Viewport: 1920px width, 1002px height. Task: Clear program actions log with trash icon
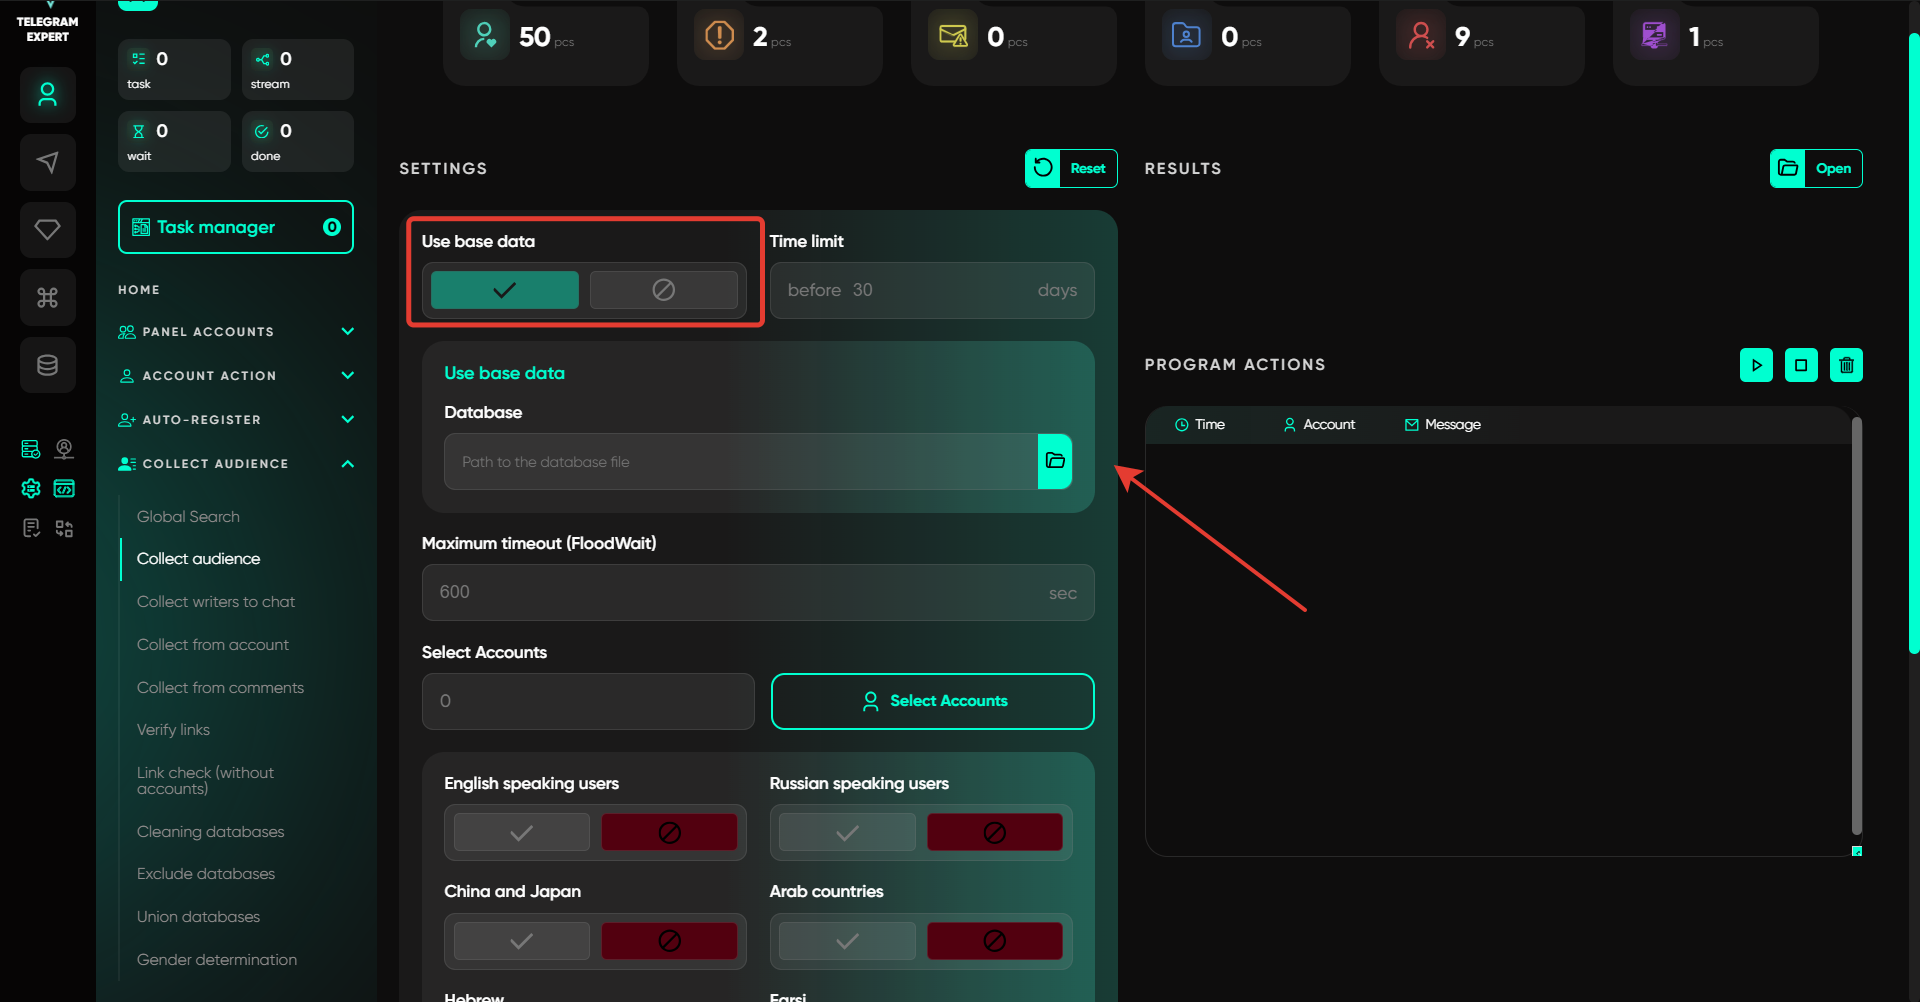[1846, 365]
